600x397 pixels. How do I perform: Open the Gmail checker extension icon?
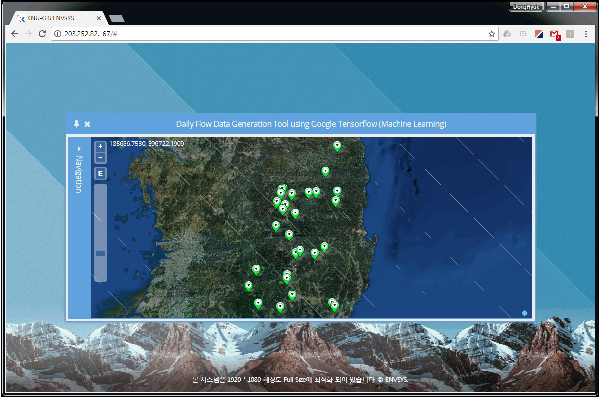pos(555,35)
